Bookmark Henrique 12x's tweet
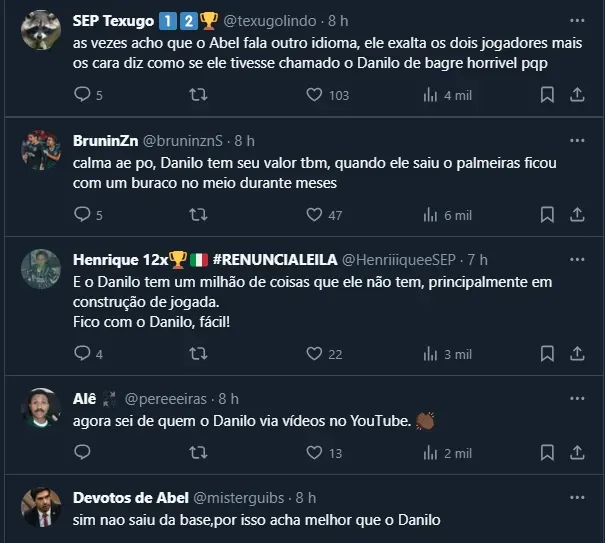605x543 pixels. pos(547,353)
